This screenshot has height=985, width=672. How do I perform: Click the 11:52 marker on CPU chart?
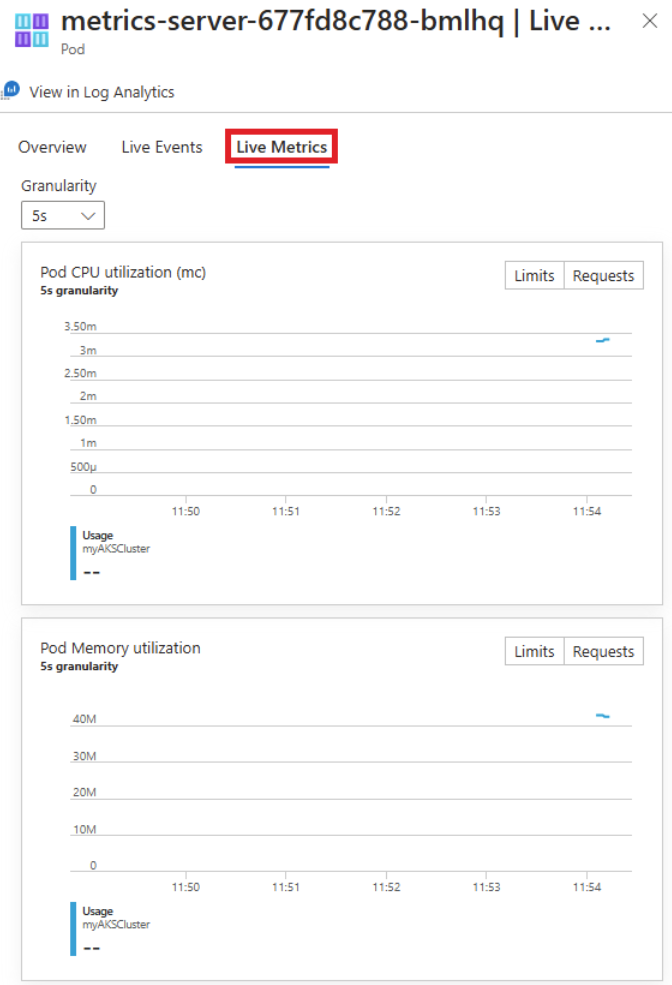coord(386,511)
